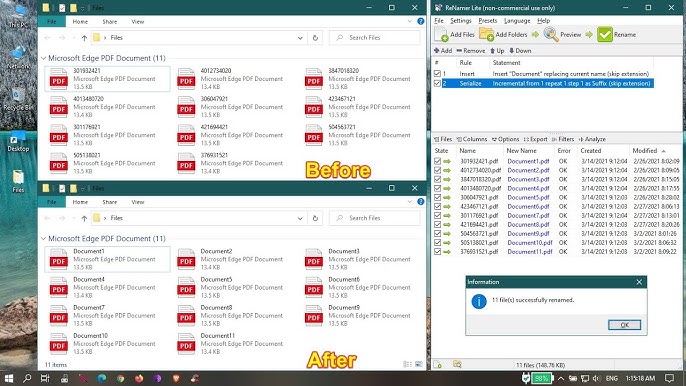Open Firefox from the taskbar

coord(139,378)
